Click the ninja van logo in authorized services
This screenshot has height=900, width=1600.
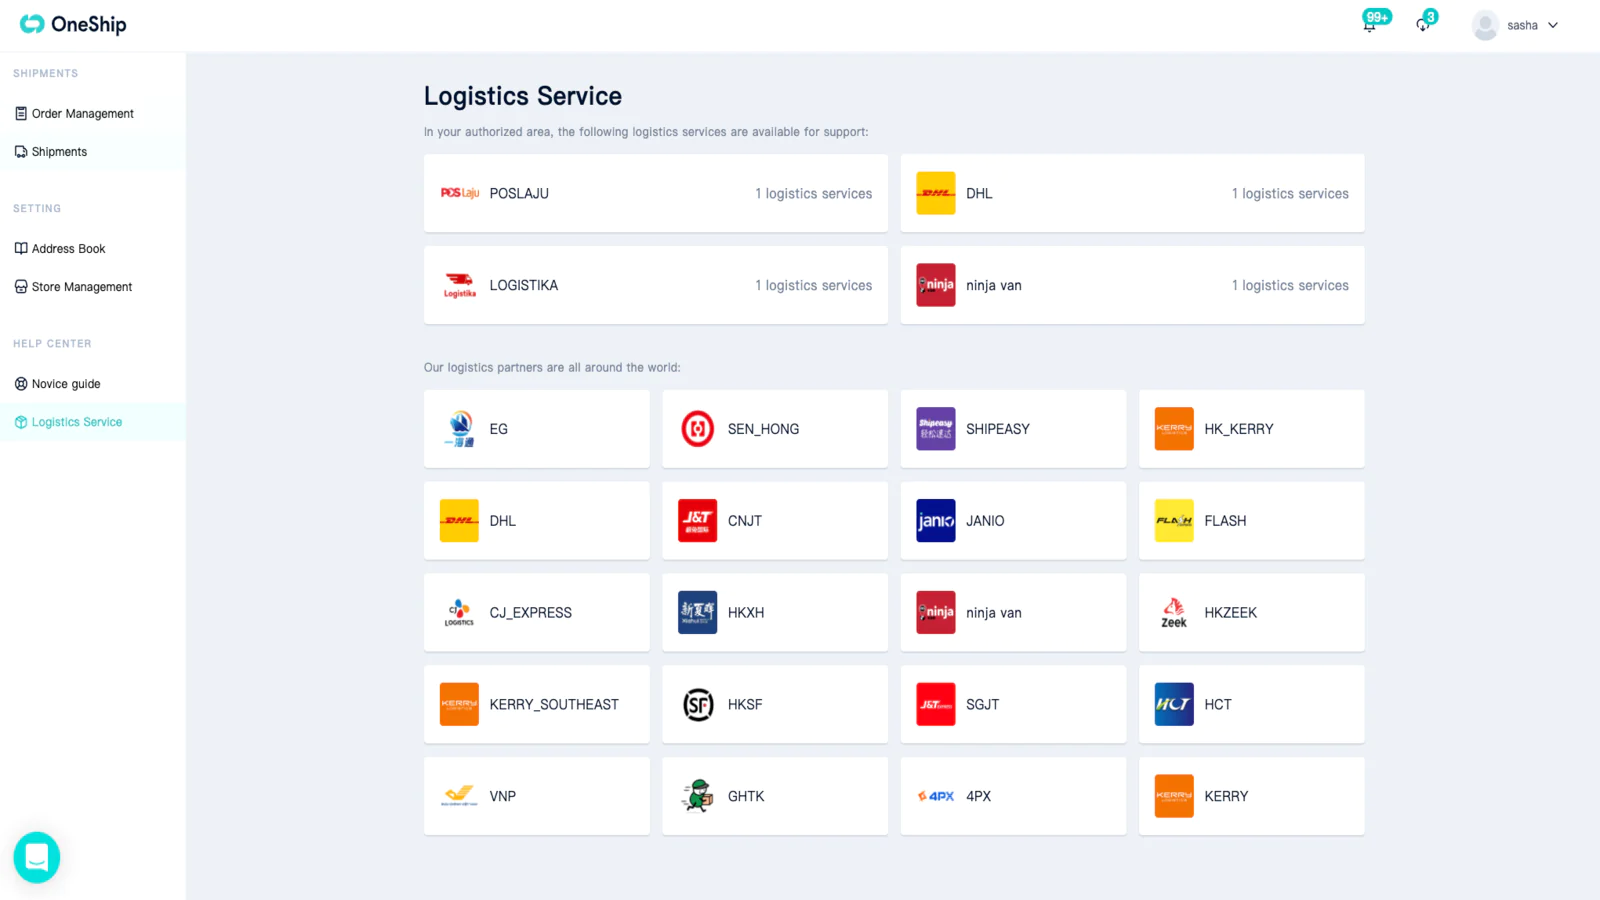[936, 285]
